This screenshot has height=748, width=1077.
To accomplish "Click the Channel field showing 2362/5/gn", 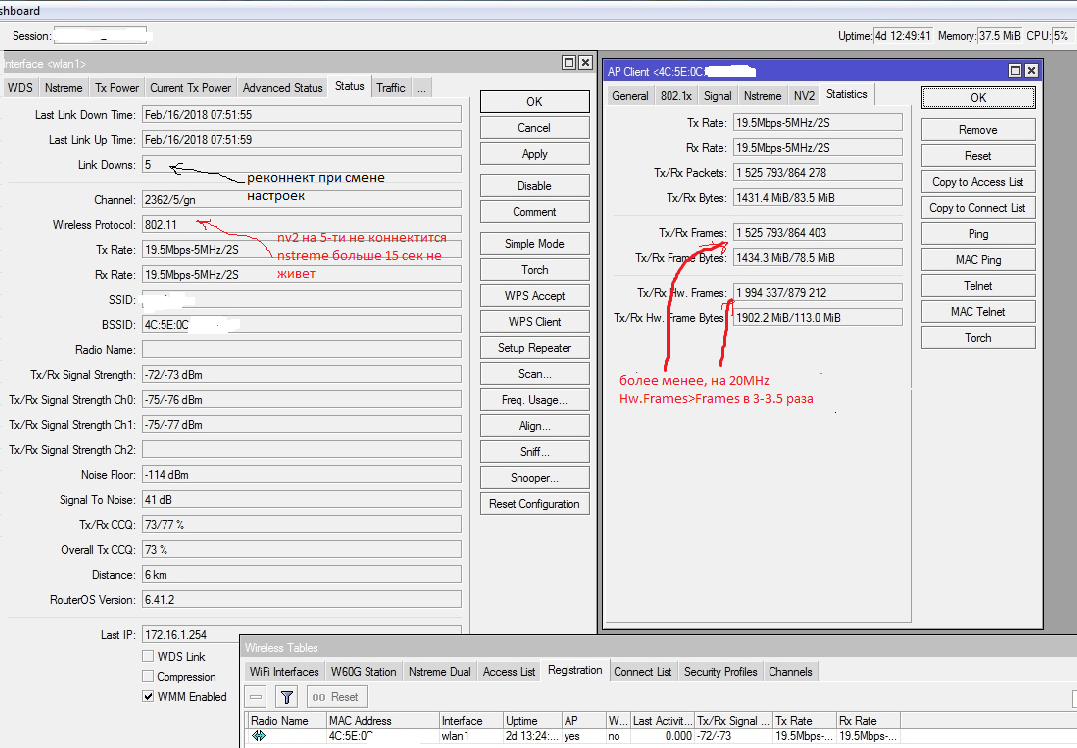I will point(301,200).
